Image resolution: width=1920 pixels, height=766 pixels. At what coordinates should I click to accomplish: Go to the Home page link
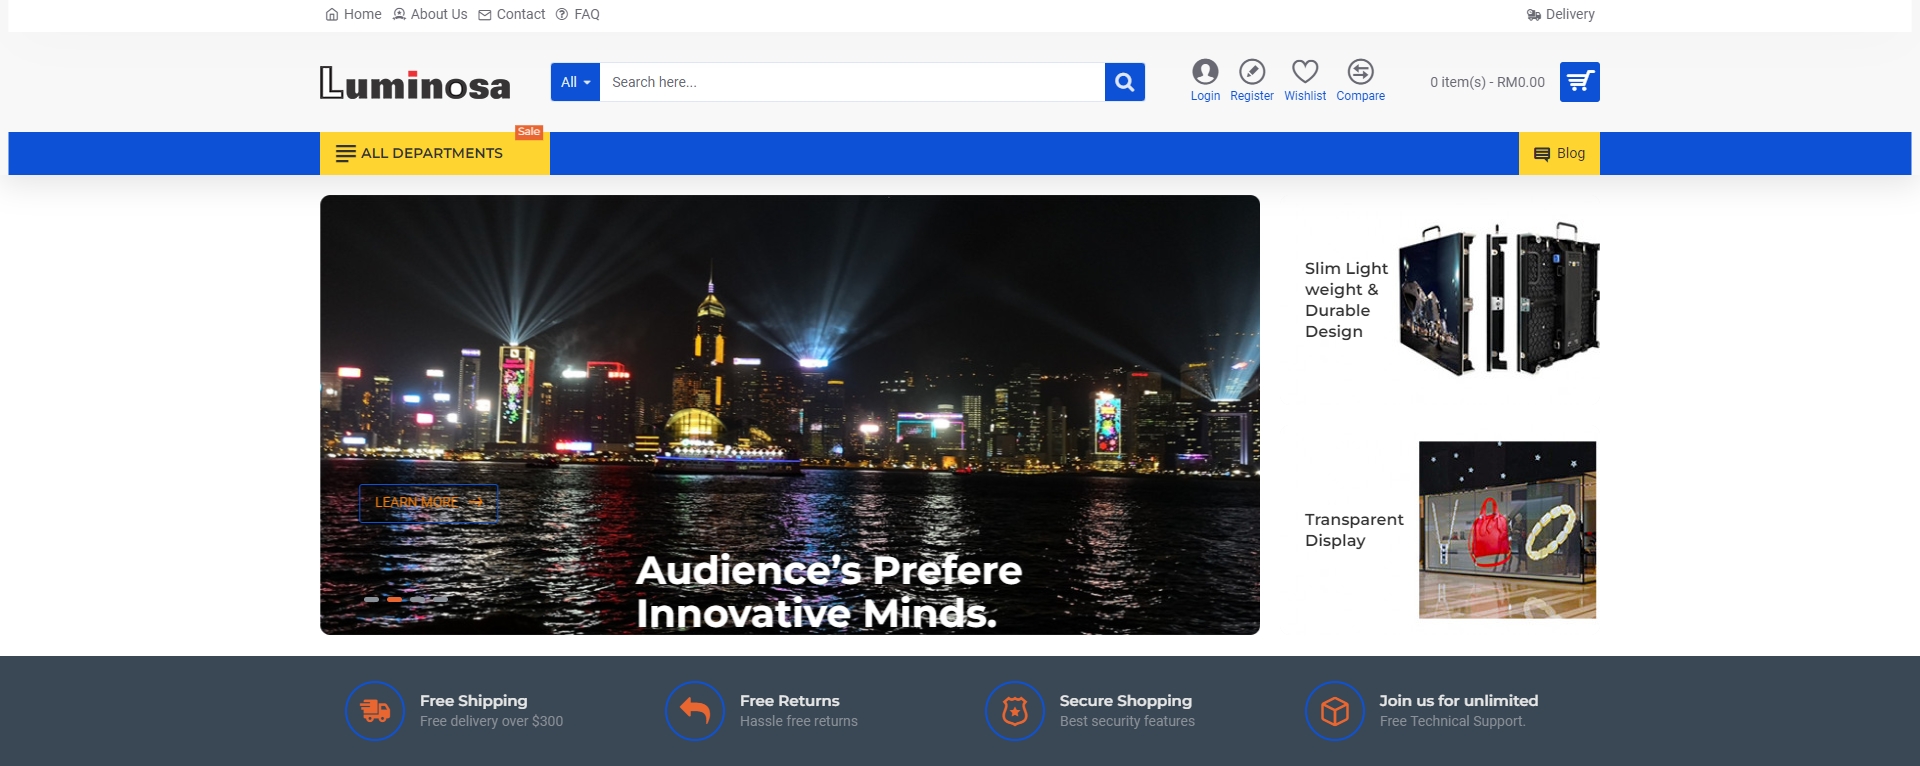353,14
